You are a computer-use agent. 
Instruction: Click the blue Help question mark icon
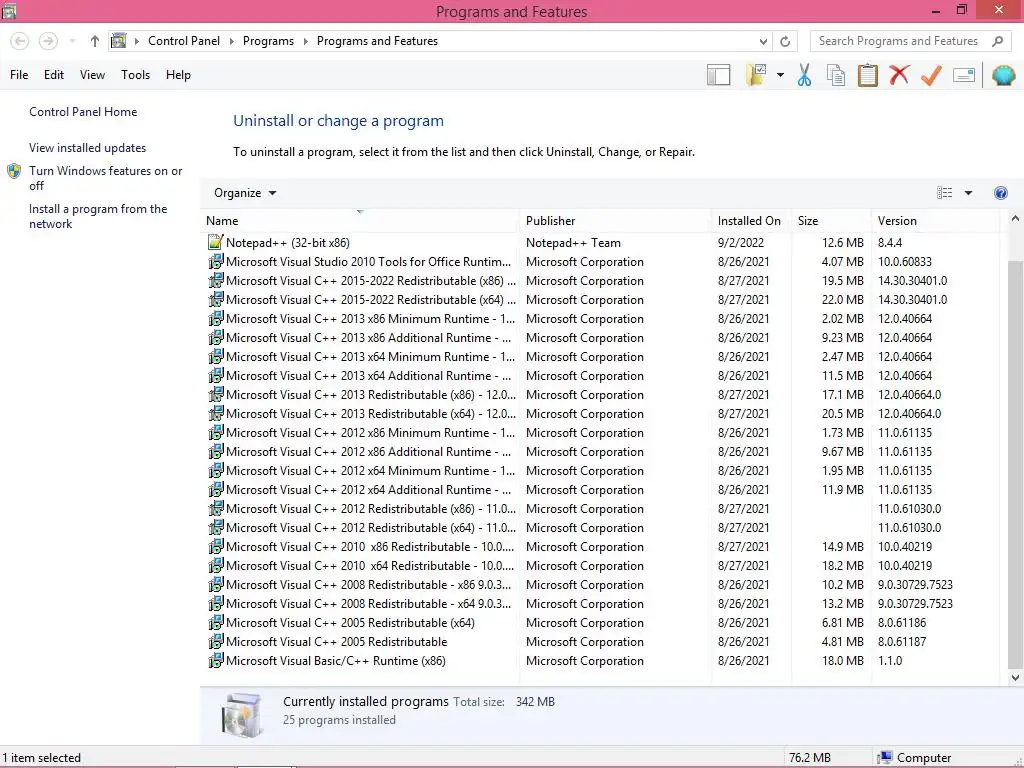(x=1000, y=193)
